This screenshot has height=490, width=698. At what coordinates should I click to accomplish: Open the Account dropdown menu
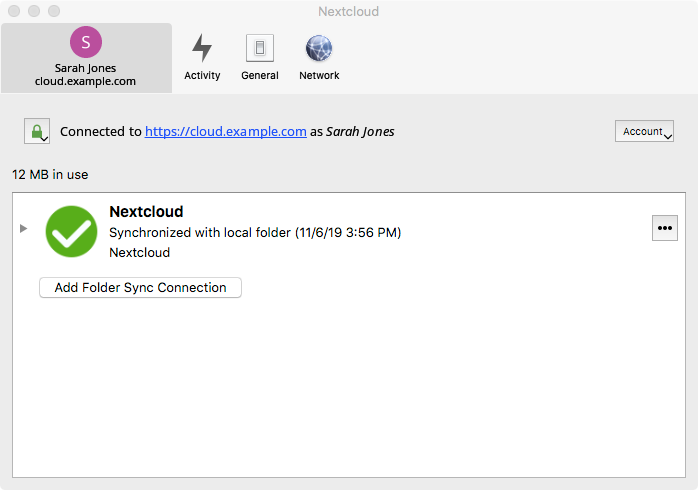coord(644,132)
